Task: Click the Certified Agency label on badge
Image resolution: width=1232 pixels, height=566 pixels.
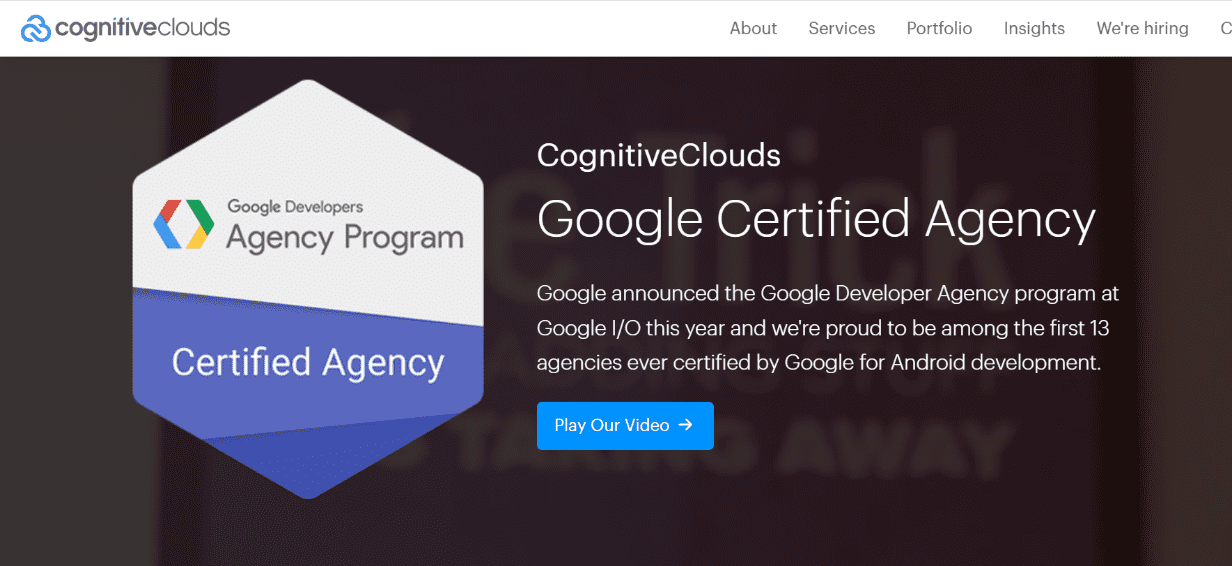Action: [x=308, y=362]
